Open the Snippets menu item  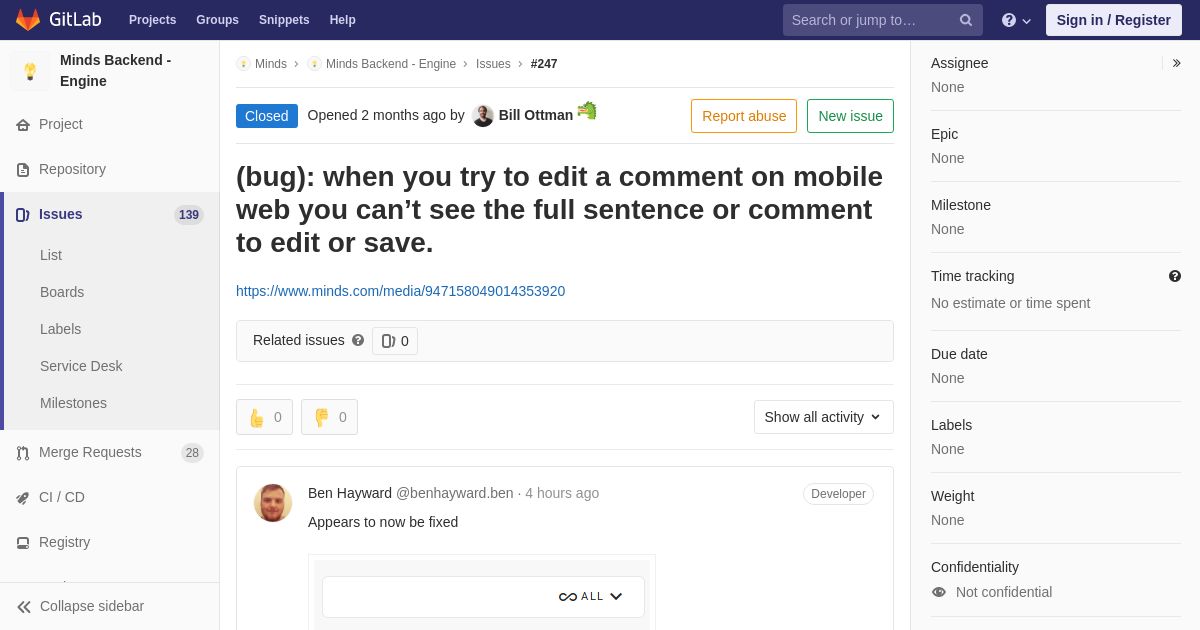click(x=284, y=20)
